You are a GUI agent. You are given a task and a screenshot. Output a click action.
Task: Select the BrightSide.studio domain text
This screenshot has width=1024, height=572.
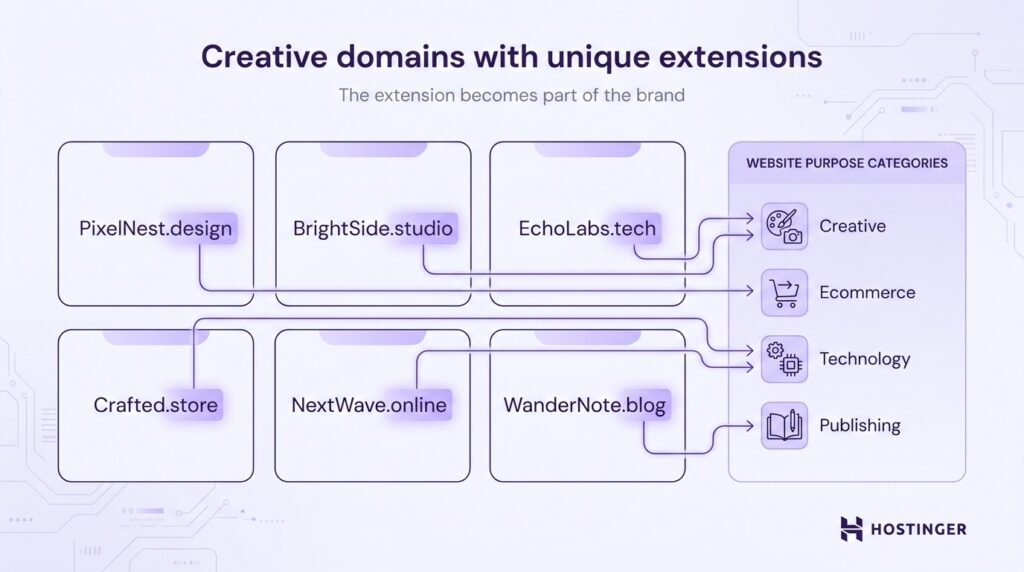(x=373, y=229)
